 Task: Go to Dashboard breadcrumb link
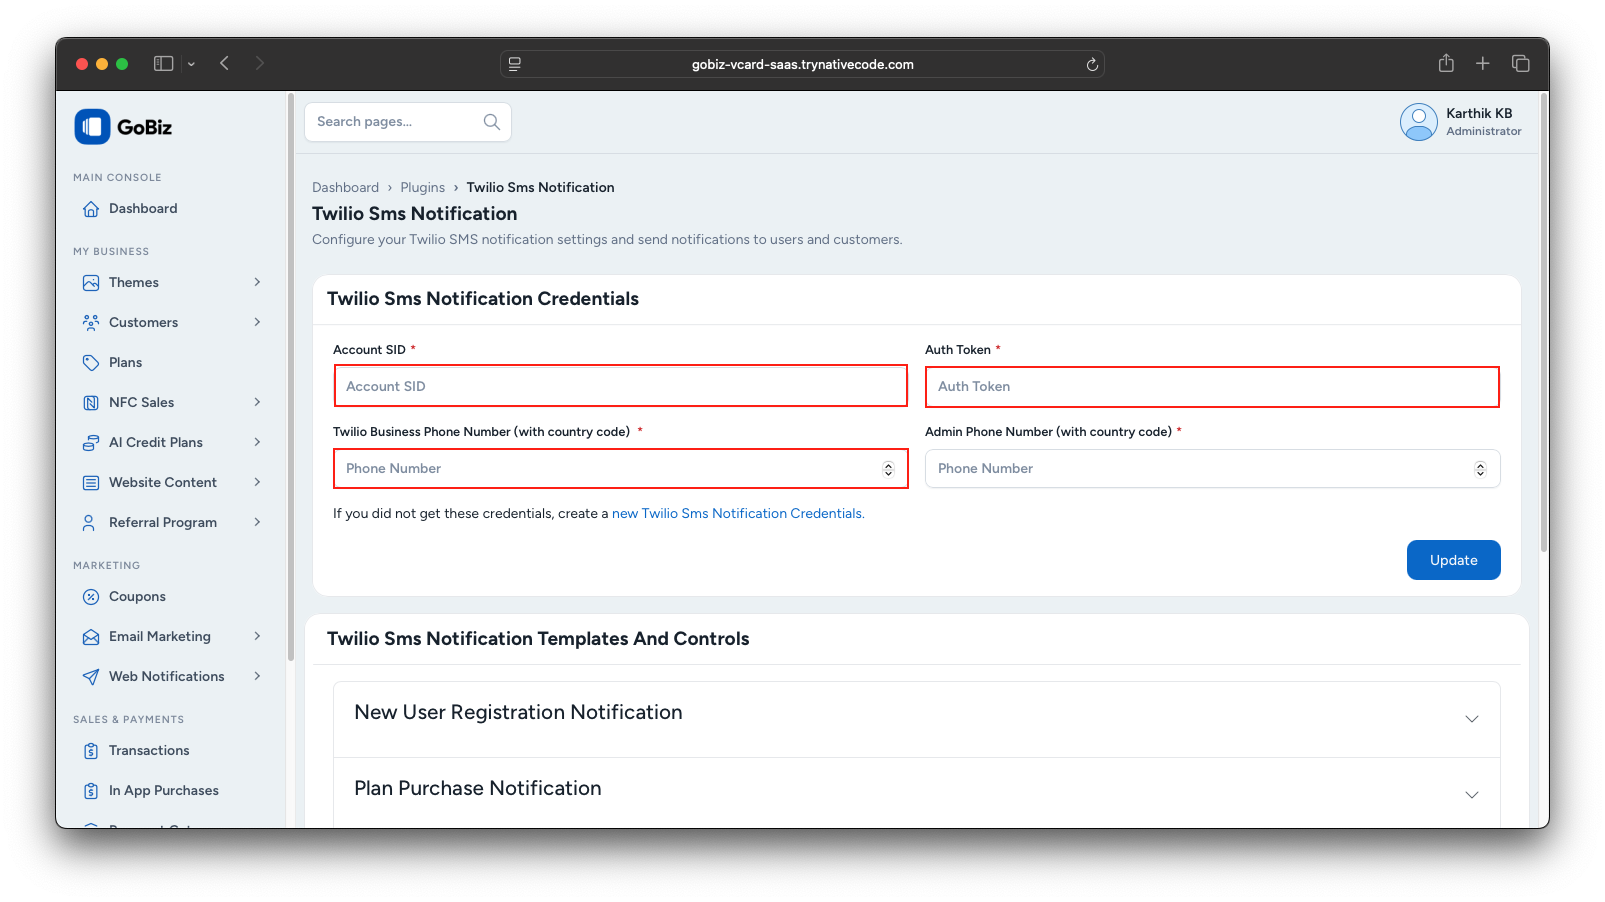pos(345,188)
